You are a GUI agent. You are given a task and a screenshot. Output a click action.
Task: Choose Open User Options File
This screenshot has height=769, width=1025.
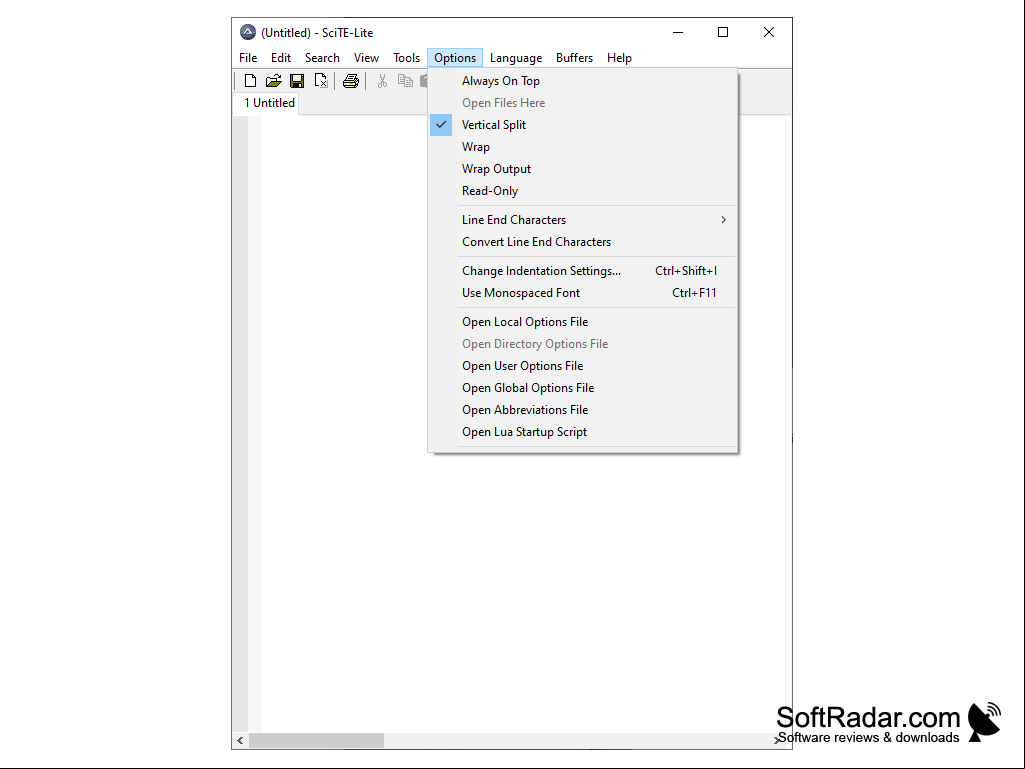pos(583,366)
